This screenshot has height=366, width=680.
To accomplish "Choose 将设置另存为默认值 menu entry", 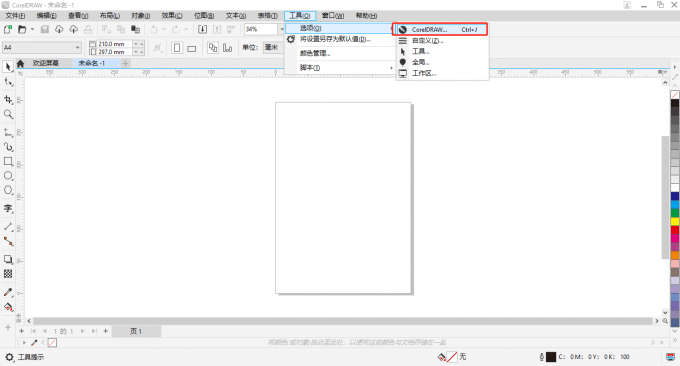I will (340, 39).
